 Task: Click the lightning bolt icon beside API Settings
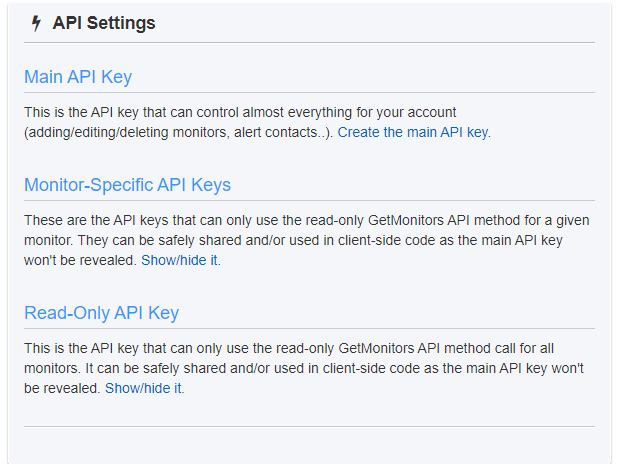(37, 23)
